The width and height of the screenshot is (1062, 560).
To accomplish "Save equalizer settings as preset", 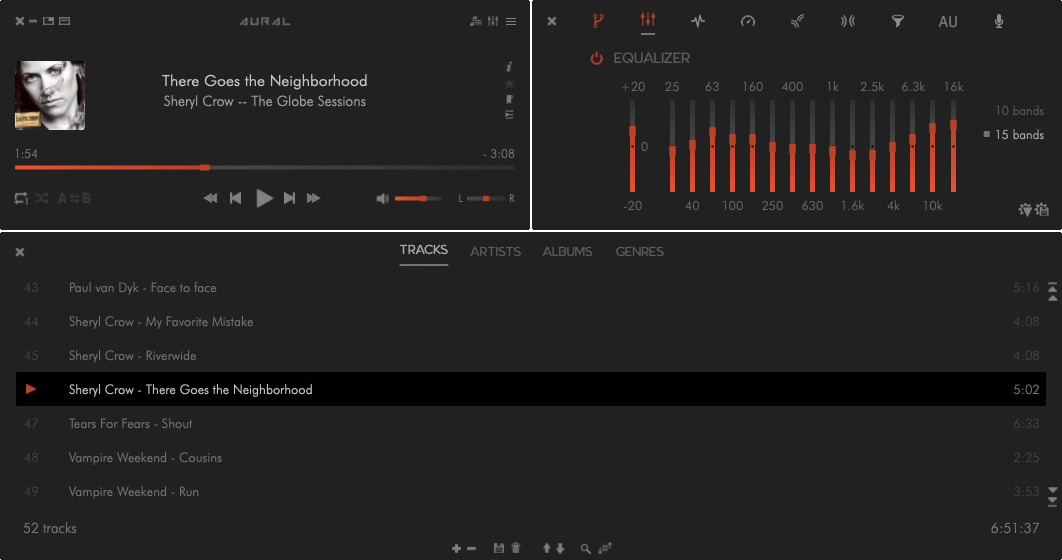I will 1042,210.
